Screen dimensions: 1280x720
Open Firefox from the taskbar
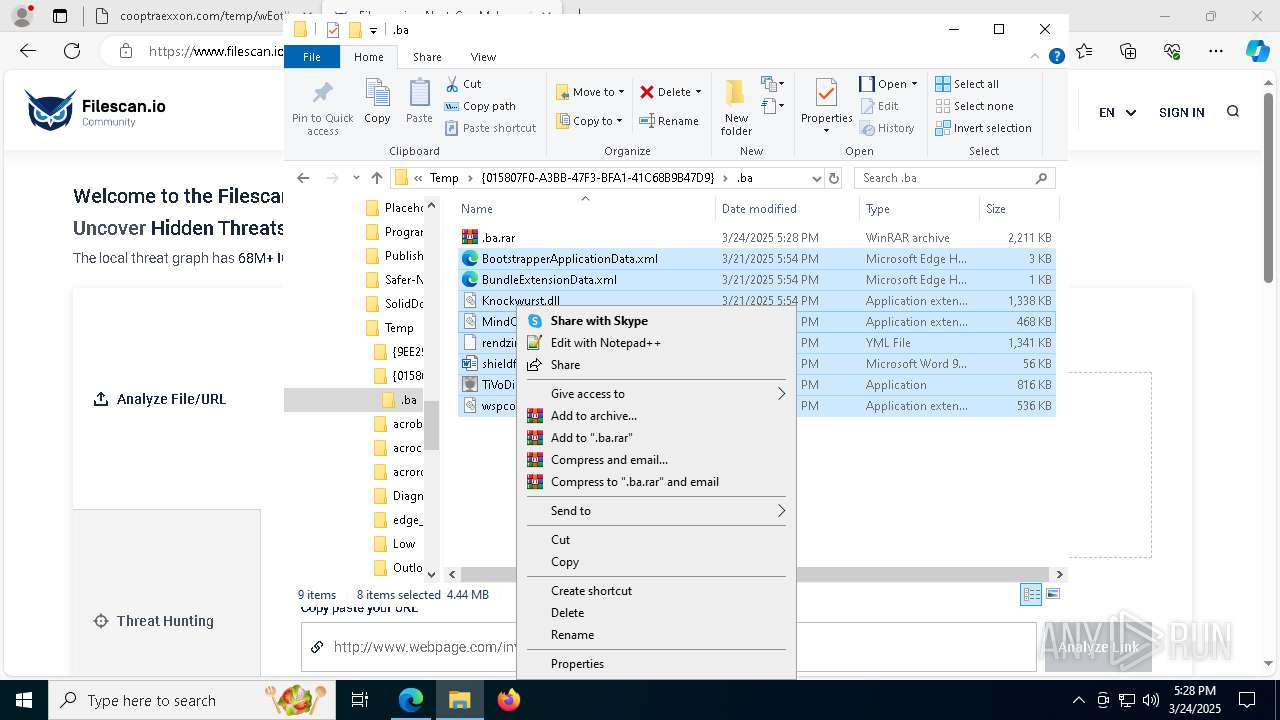coord(508,701)
